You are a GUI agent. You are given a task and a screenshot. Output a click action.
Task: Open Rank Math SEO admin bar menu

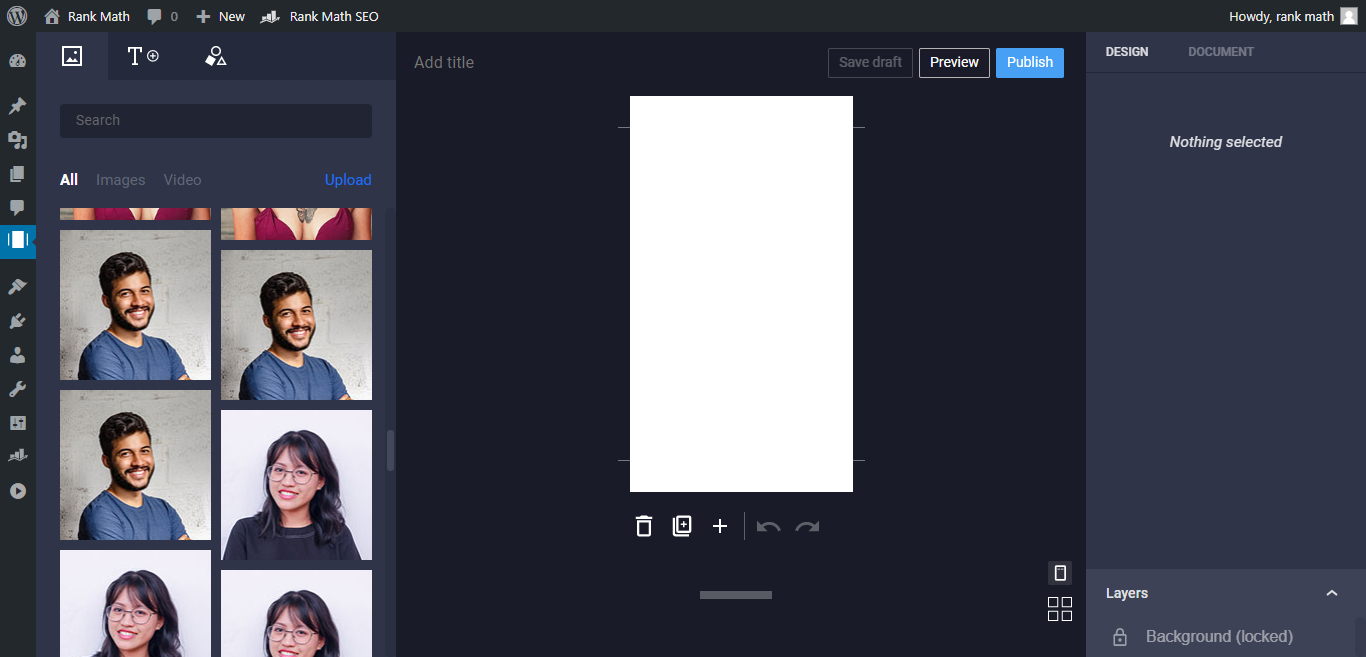point(320,16)
